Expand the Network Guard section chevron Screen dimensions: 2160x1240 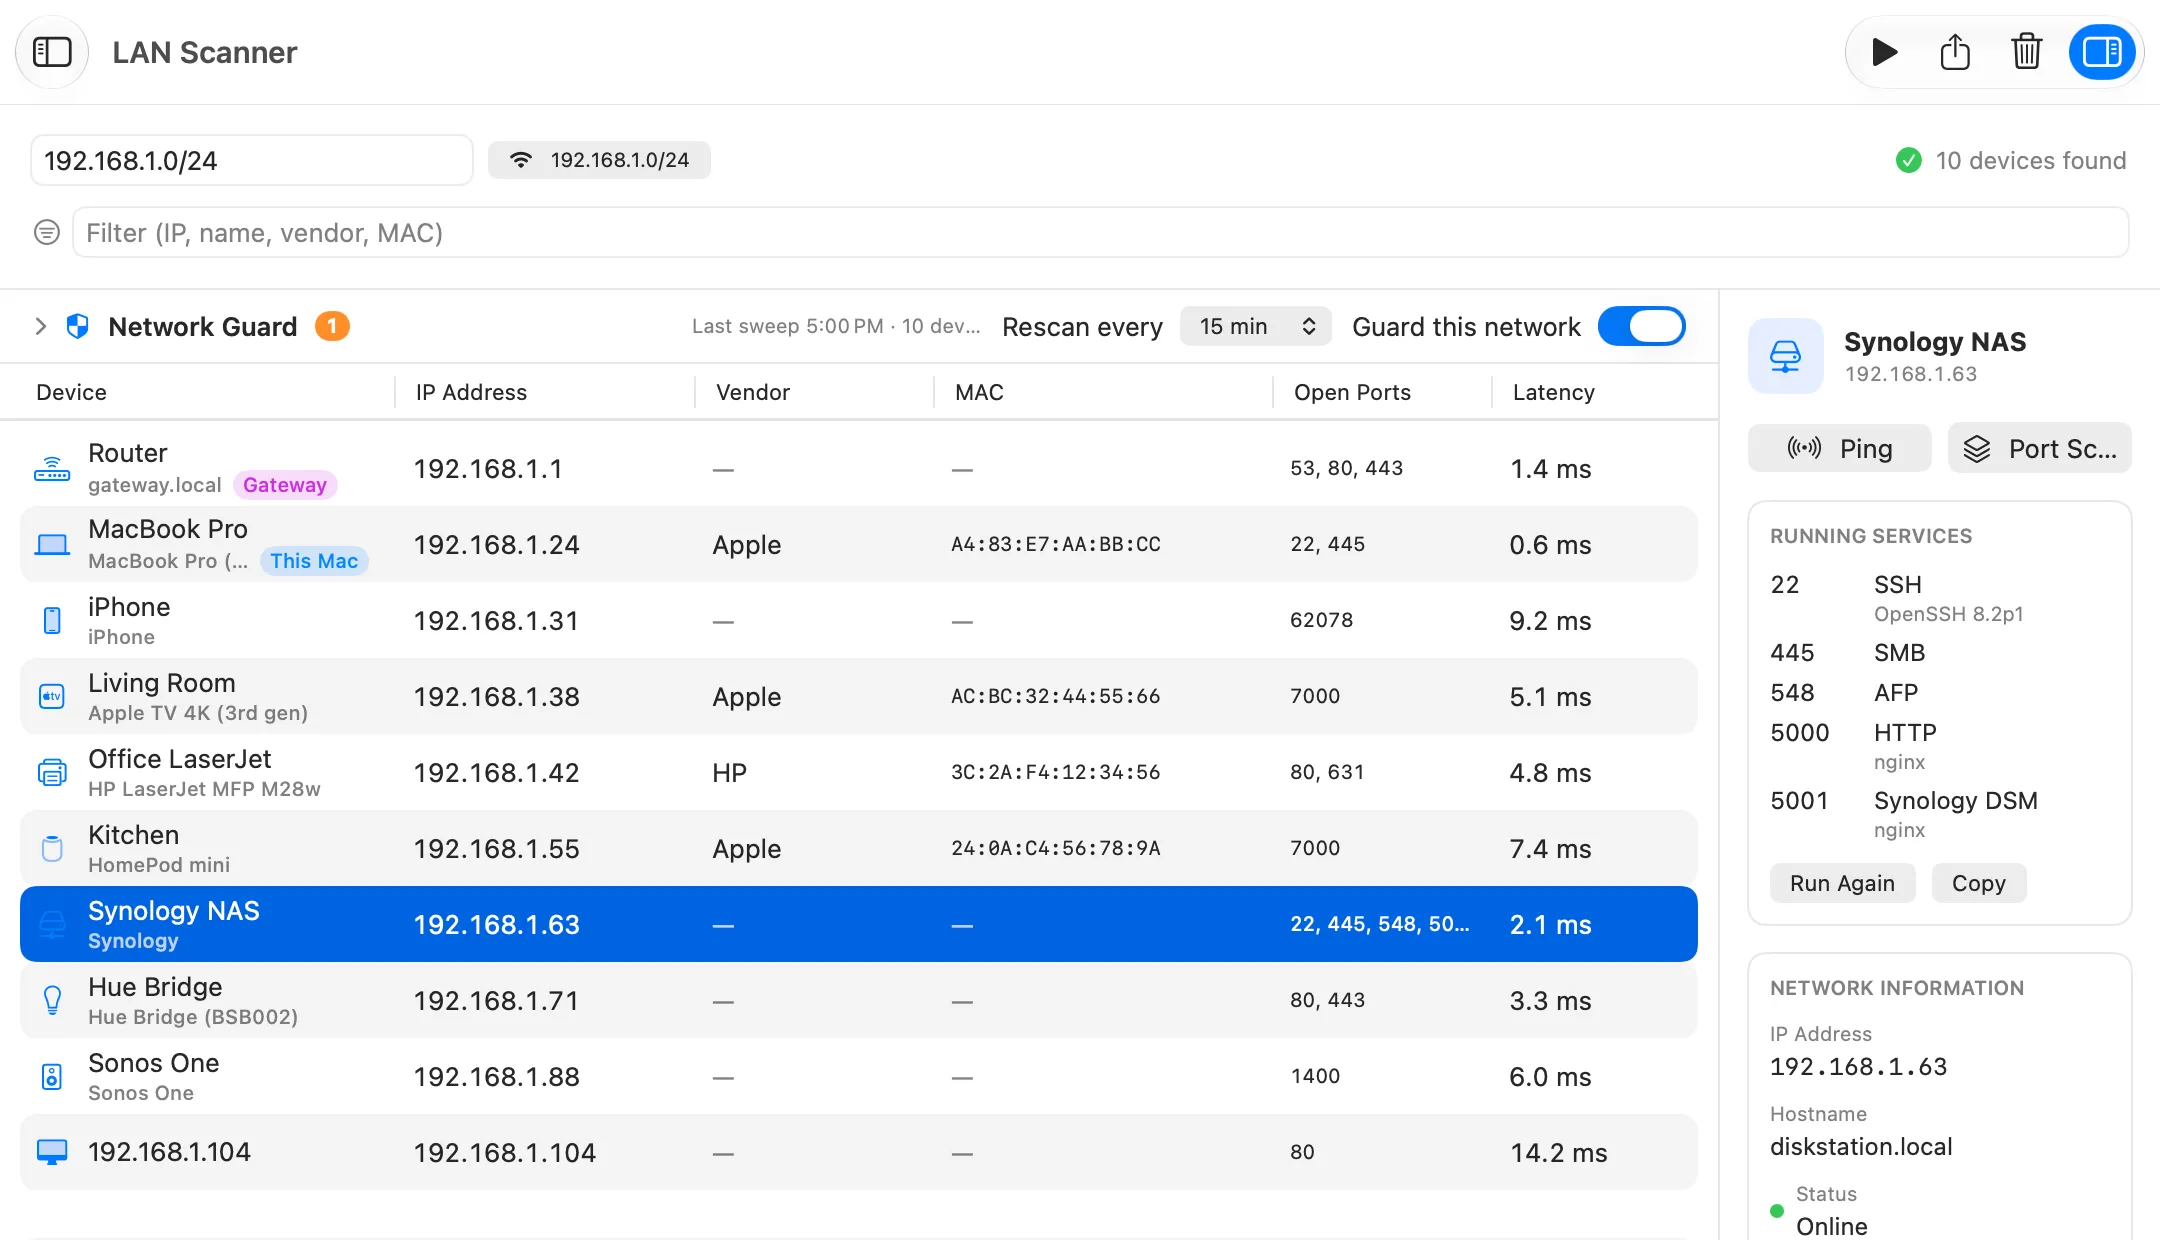click(x=41, y=327)
